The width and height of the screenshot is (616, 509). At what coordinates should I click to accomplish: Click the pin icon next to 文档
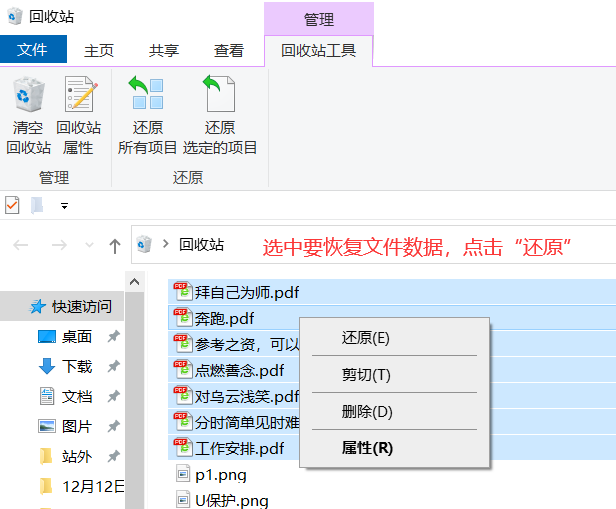point(114,396)
